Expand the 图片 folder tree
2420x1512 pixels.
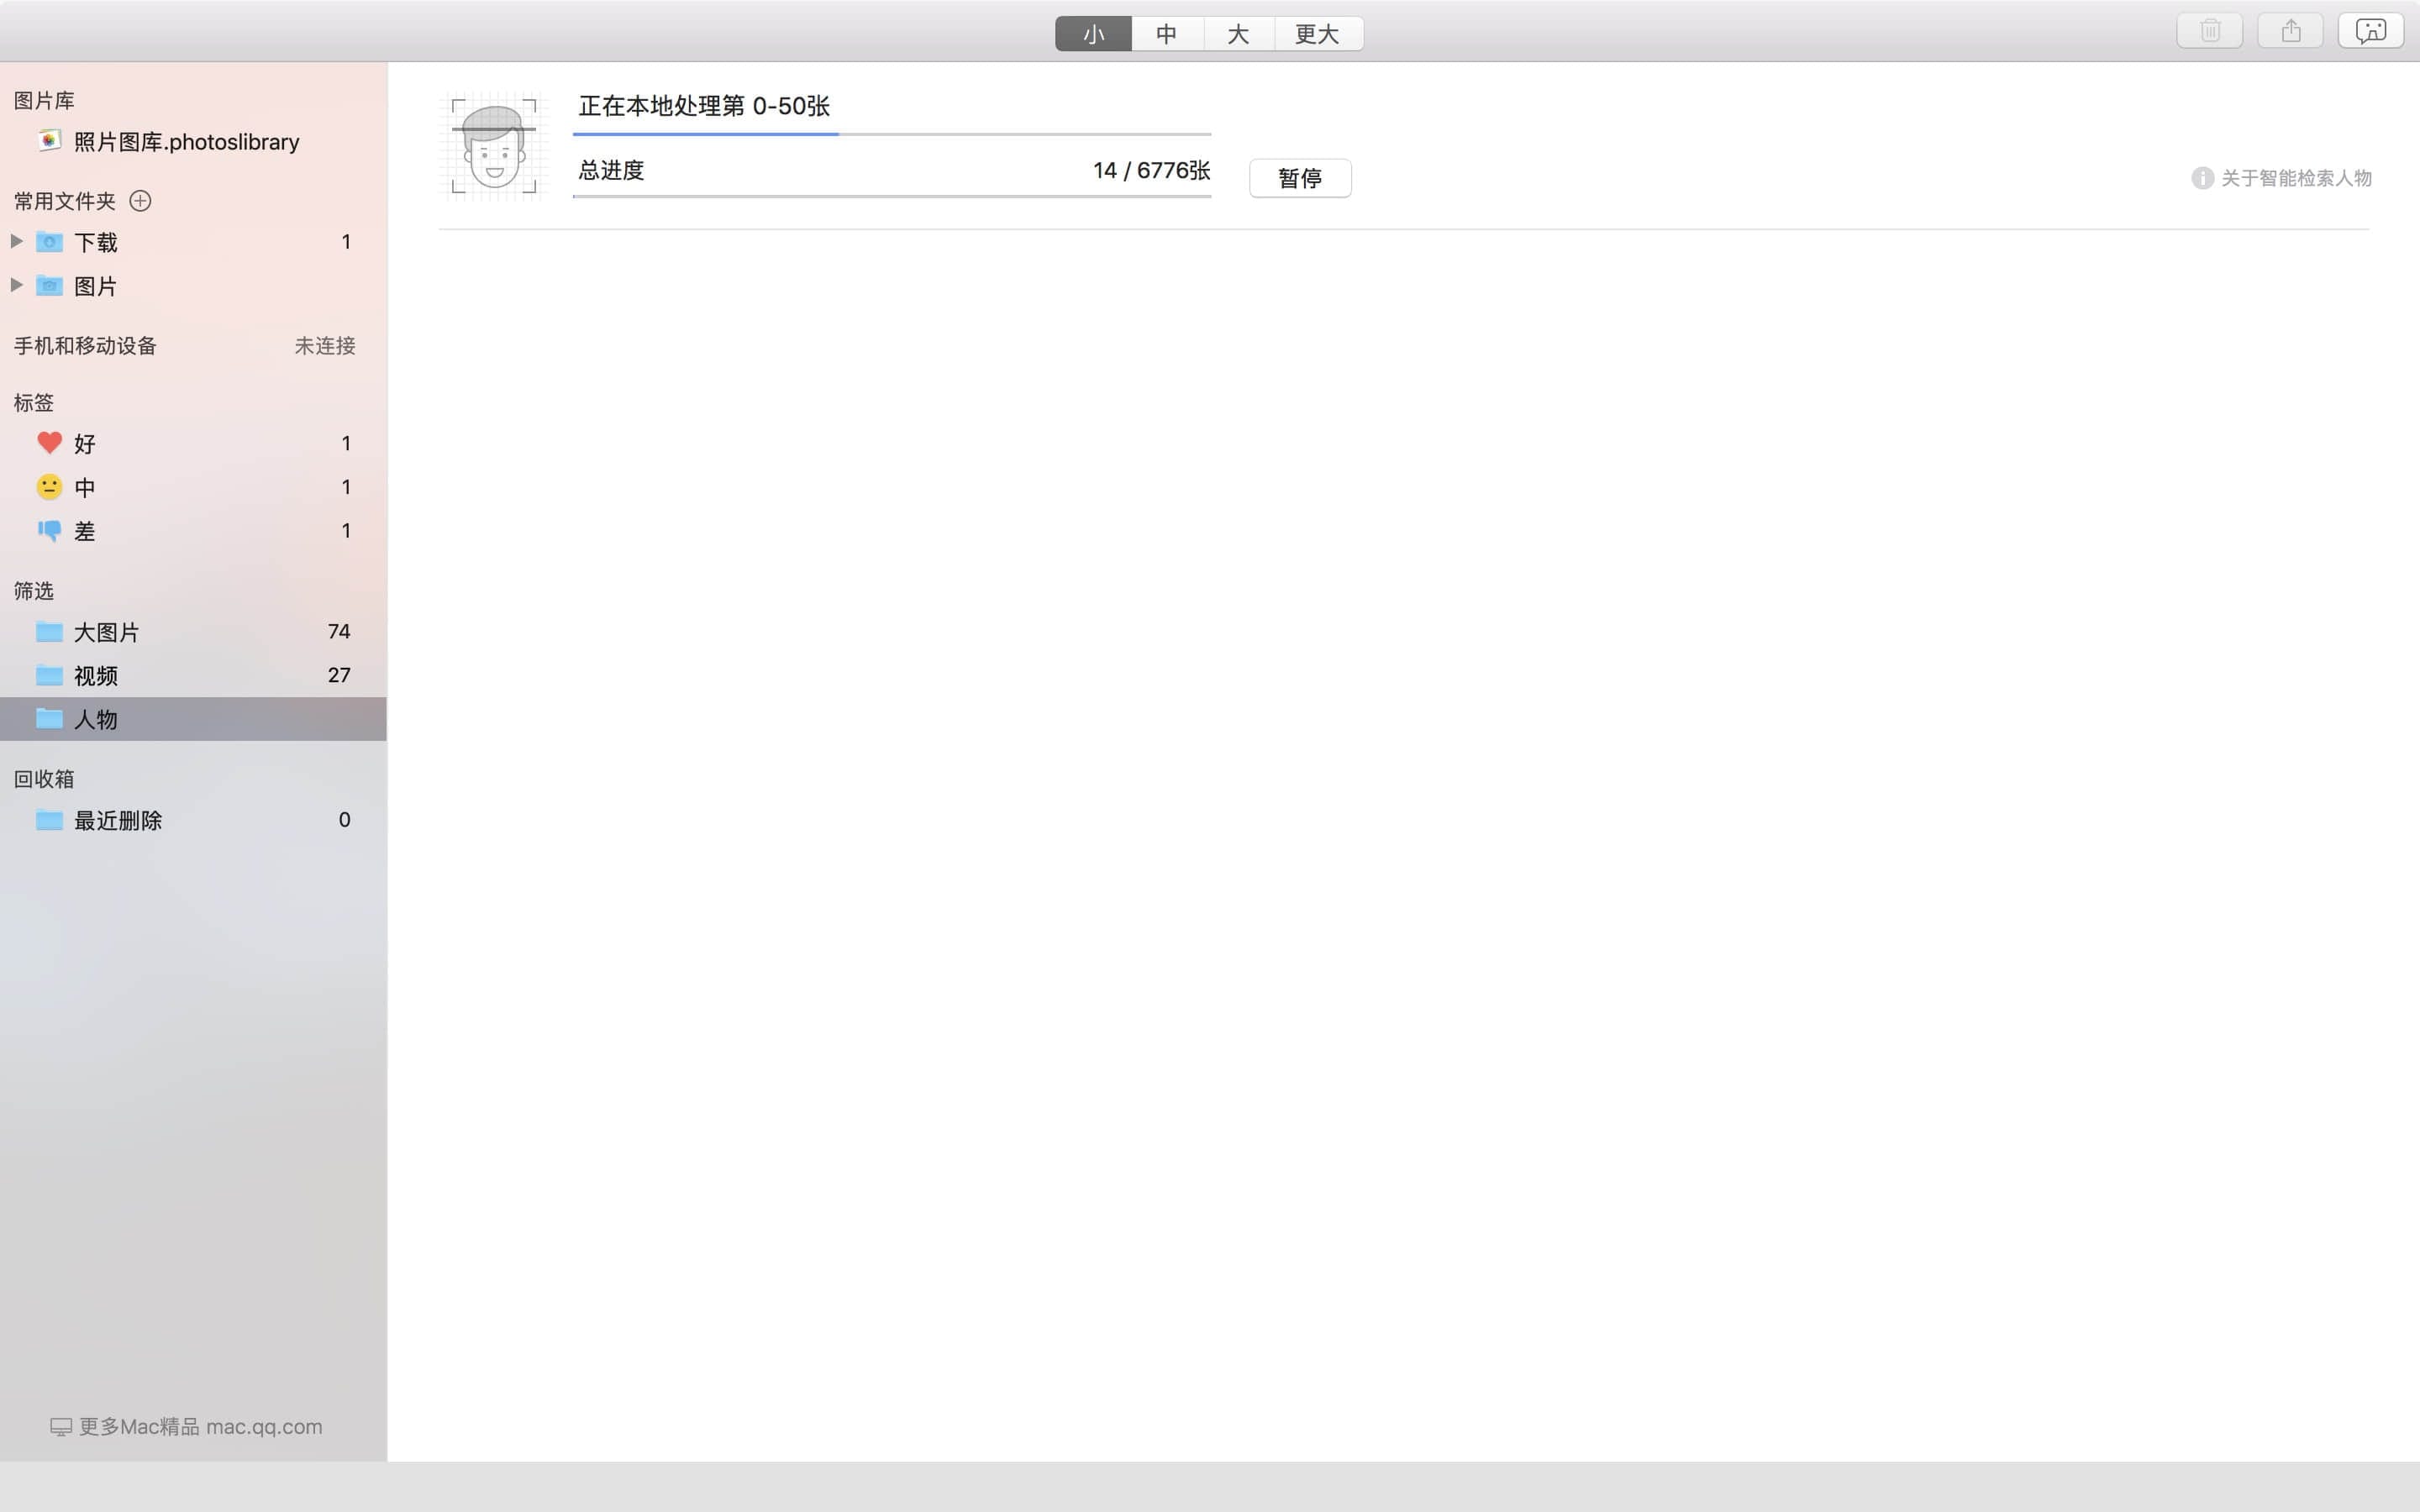(17, 285)
